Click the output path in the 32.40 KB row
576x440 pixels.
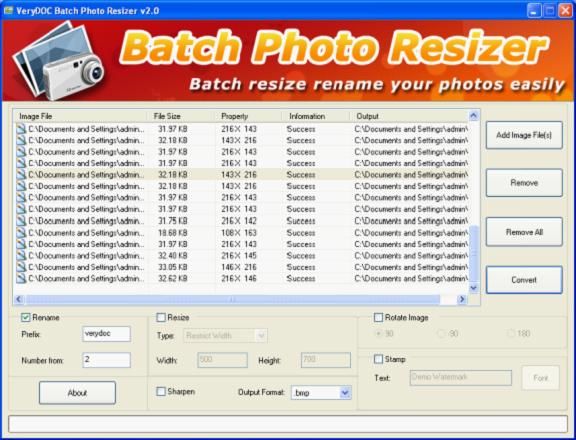pyautogui.click(x=411, y=255)
